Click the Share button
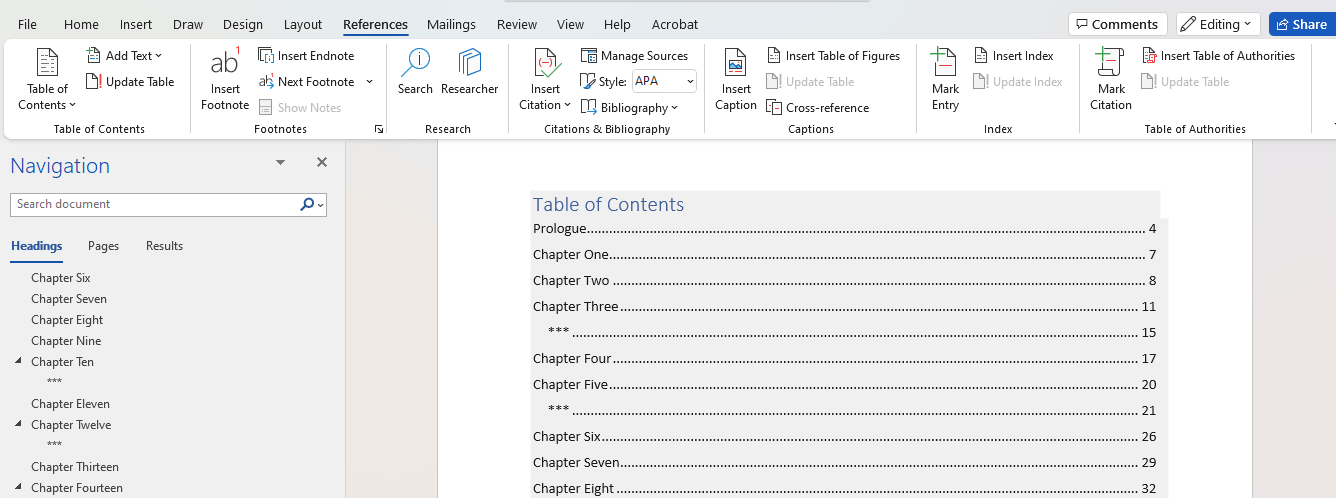 coord(1301,24)
